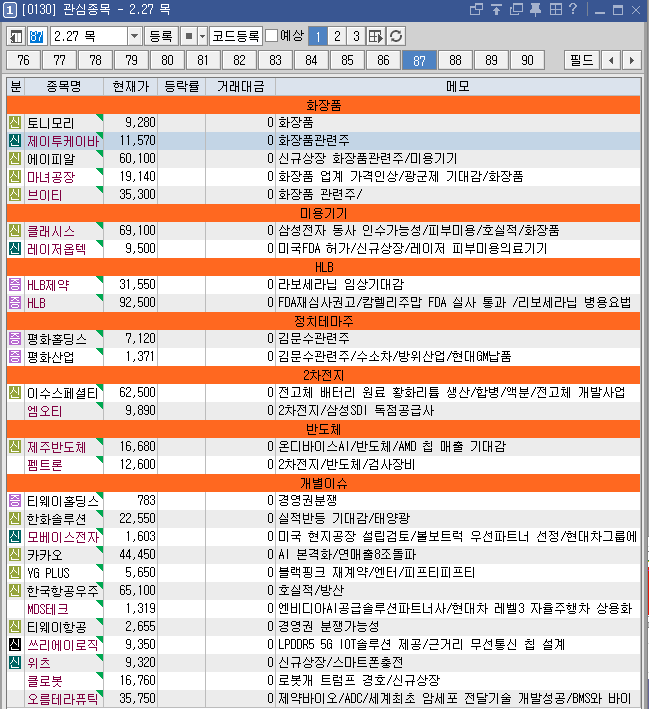This screenshot has height=709, width=649.
Task: Select view mode 3 button
Action: pyautogui.click(x=355, y=36)
